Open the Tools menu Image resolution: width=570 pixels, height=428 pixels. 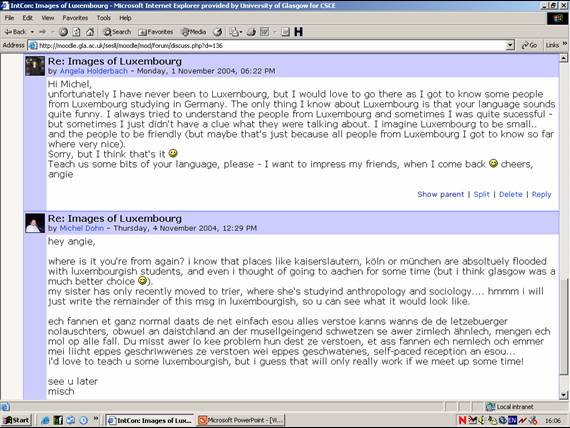pos(104,18)
